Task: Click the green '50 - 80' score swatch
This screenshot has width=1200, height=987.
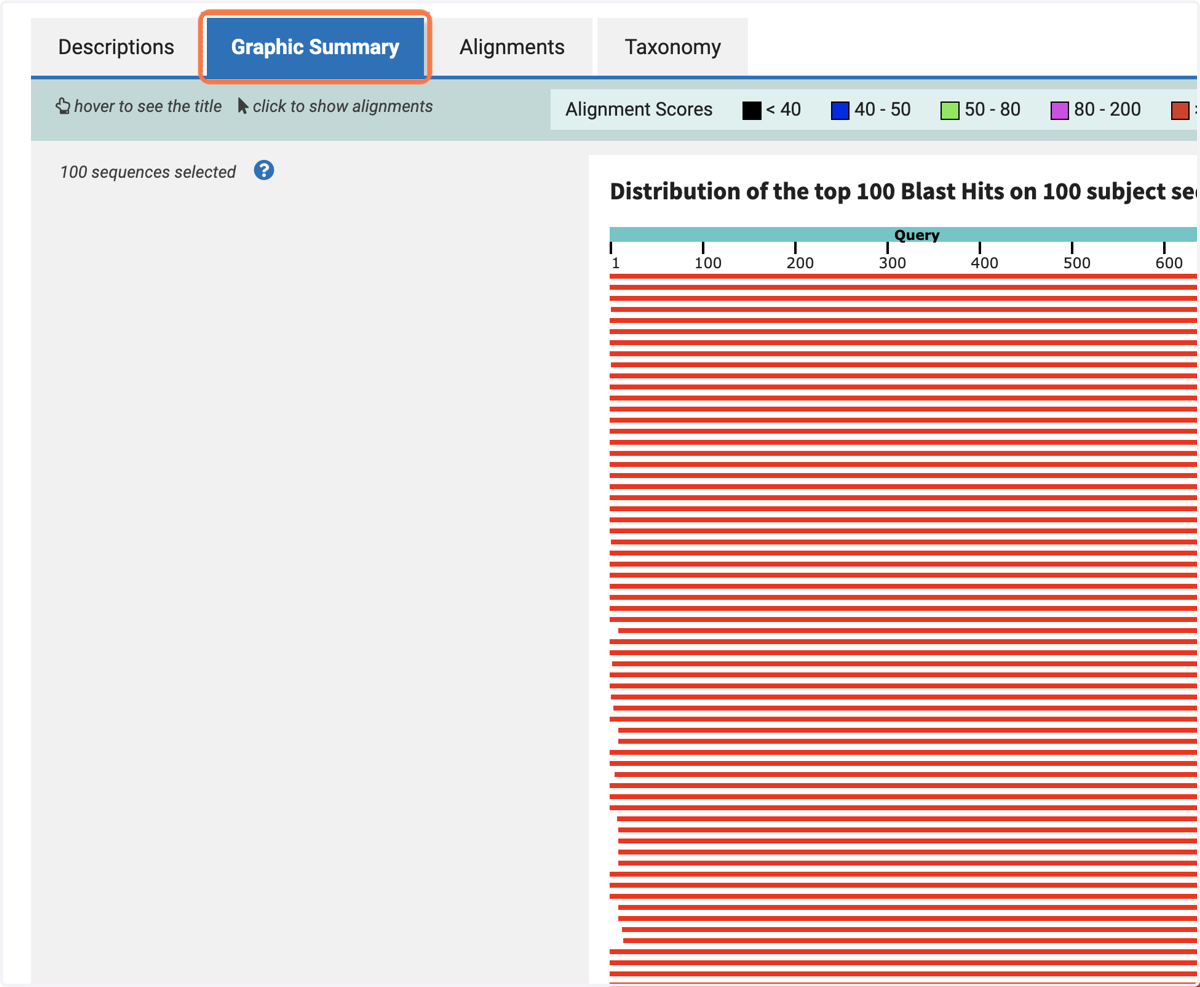Action: coord(950,110)
